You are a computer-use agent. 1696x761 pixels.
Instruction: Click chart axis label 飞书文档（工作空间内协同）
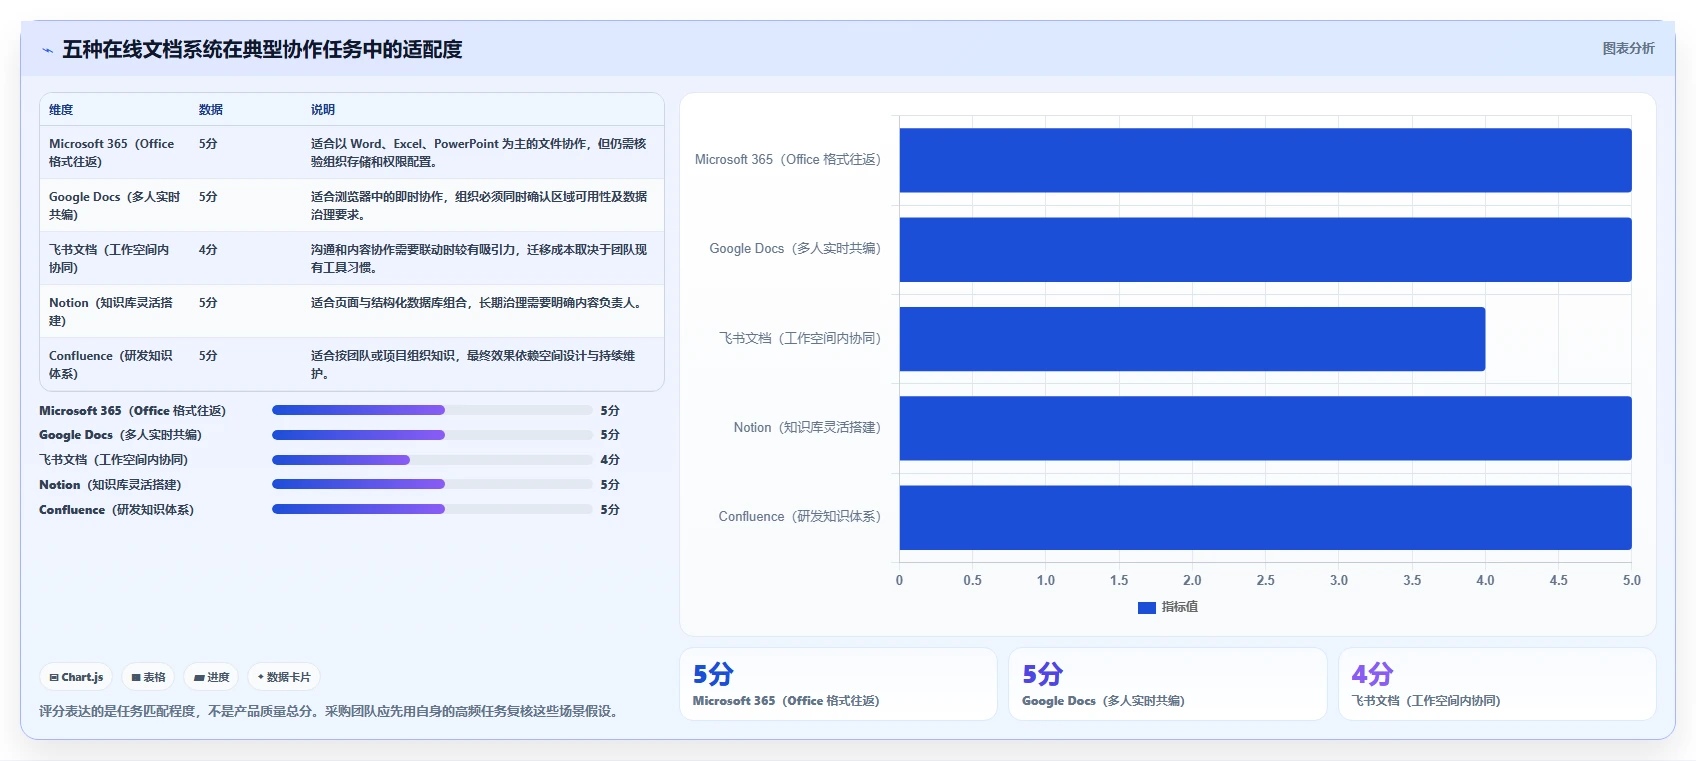click(x=800, y=339)
